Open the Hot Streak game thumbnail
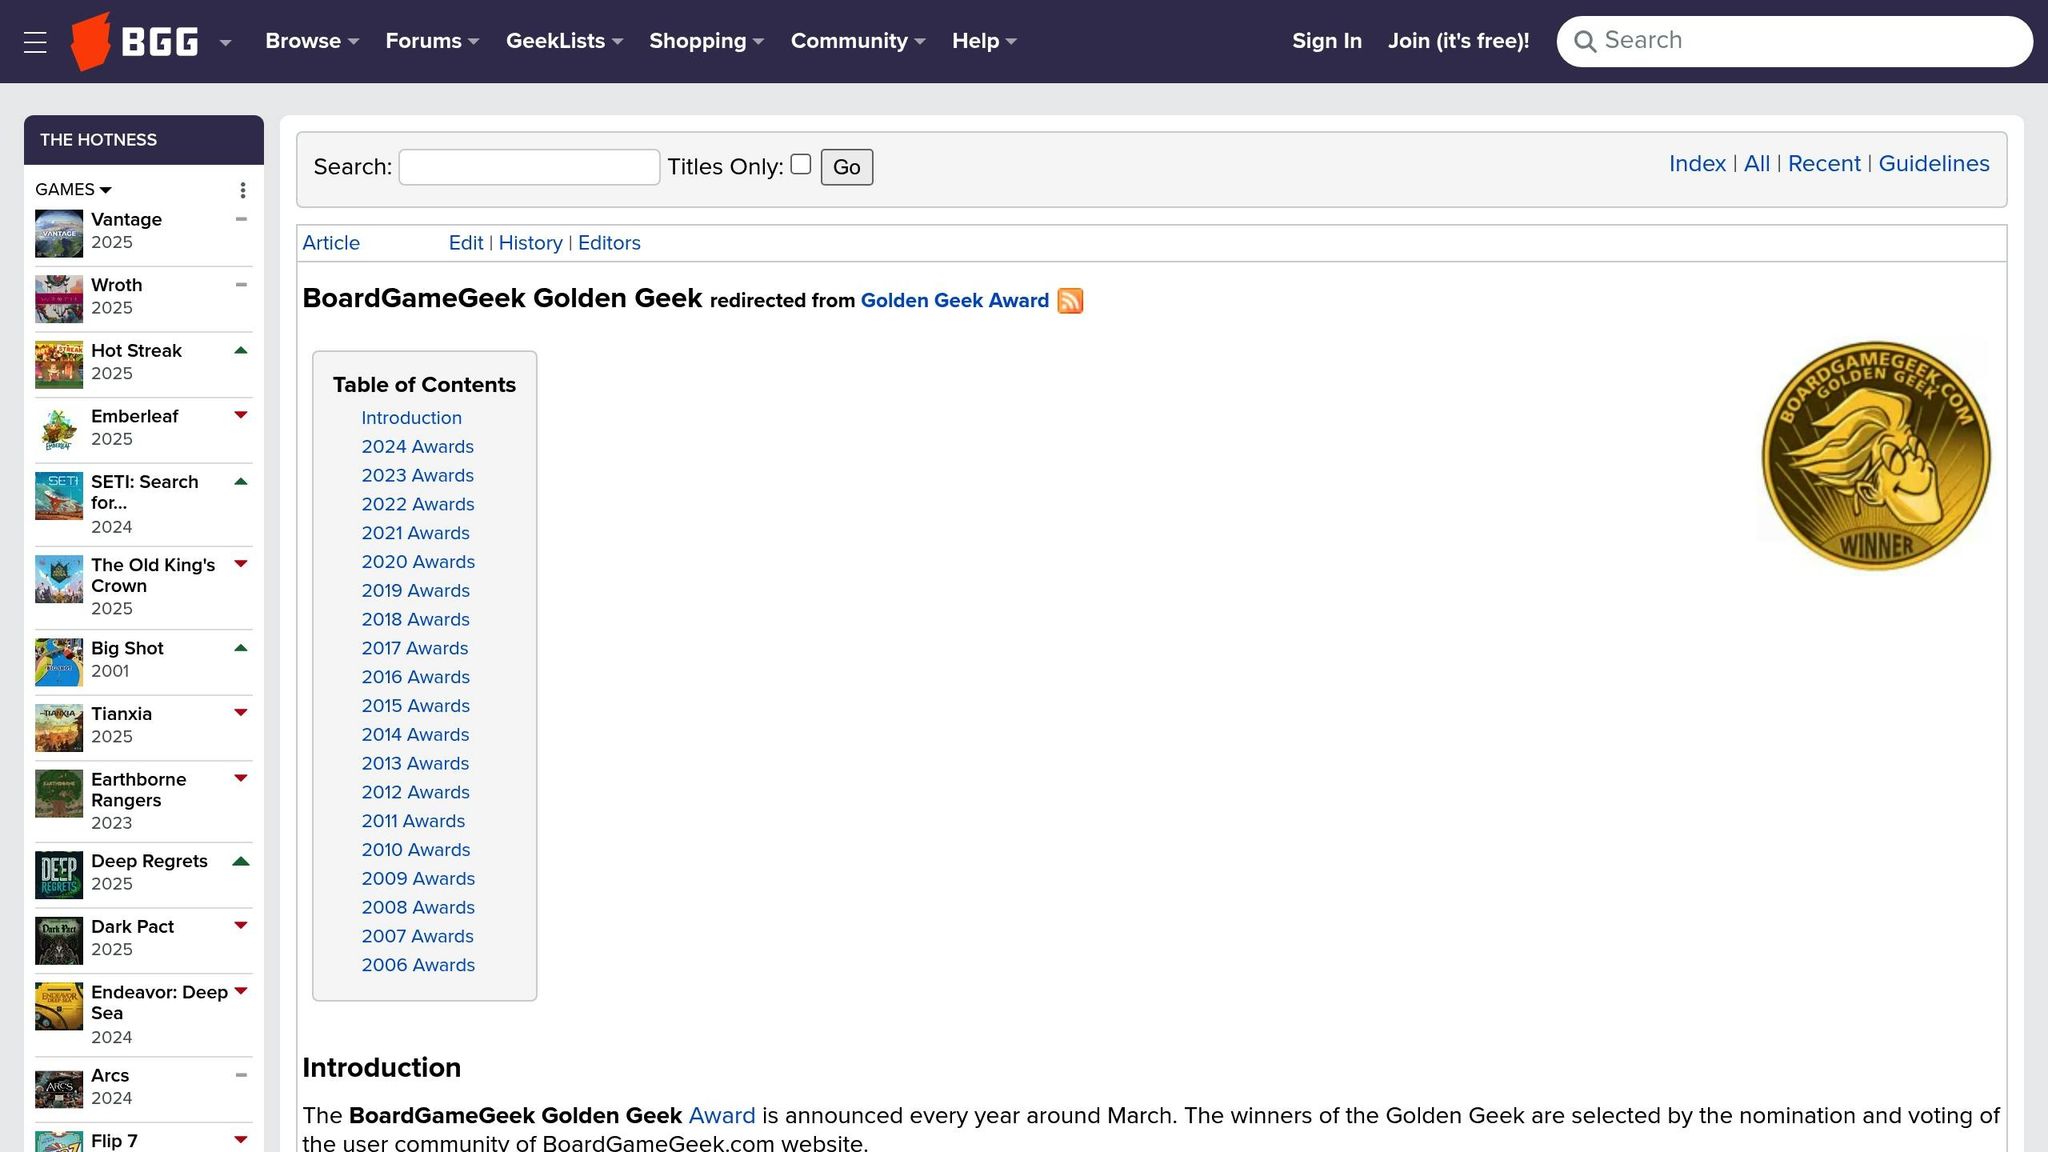 point(59,365)
